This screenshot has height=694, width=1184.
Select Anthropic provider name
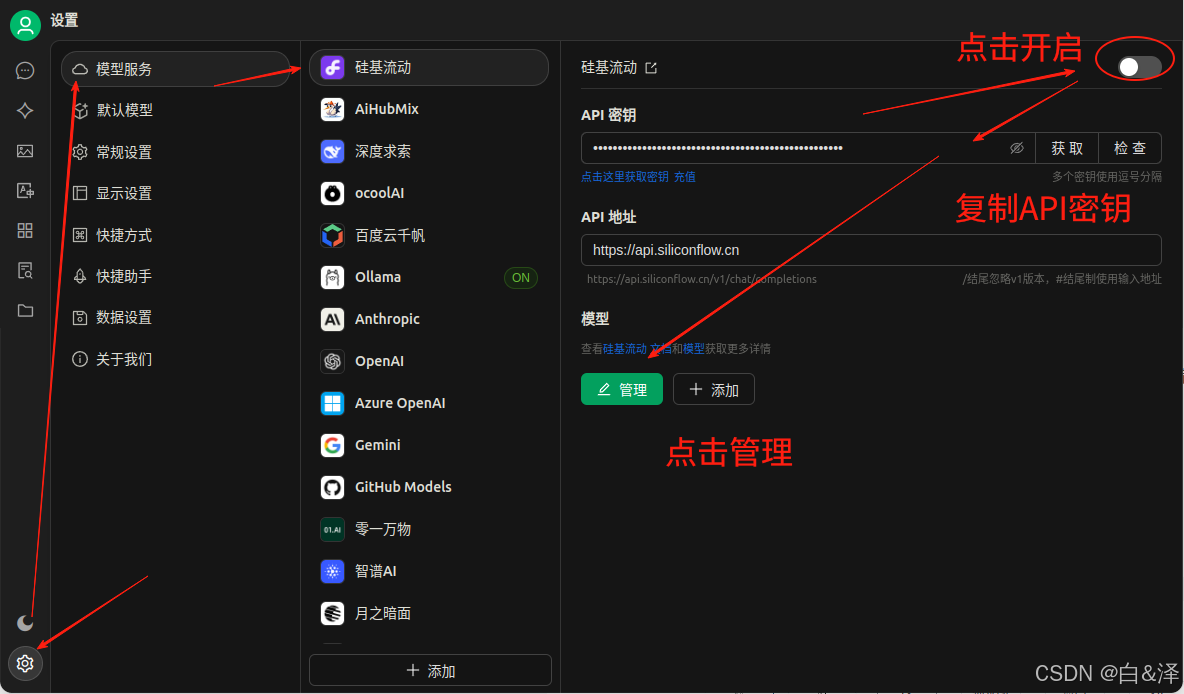click(387, 319)
